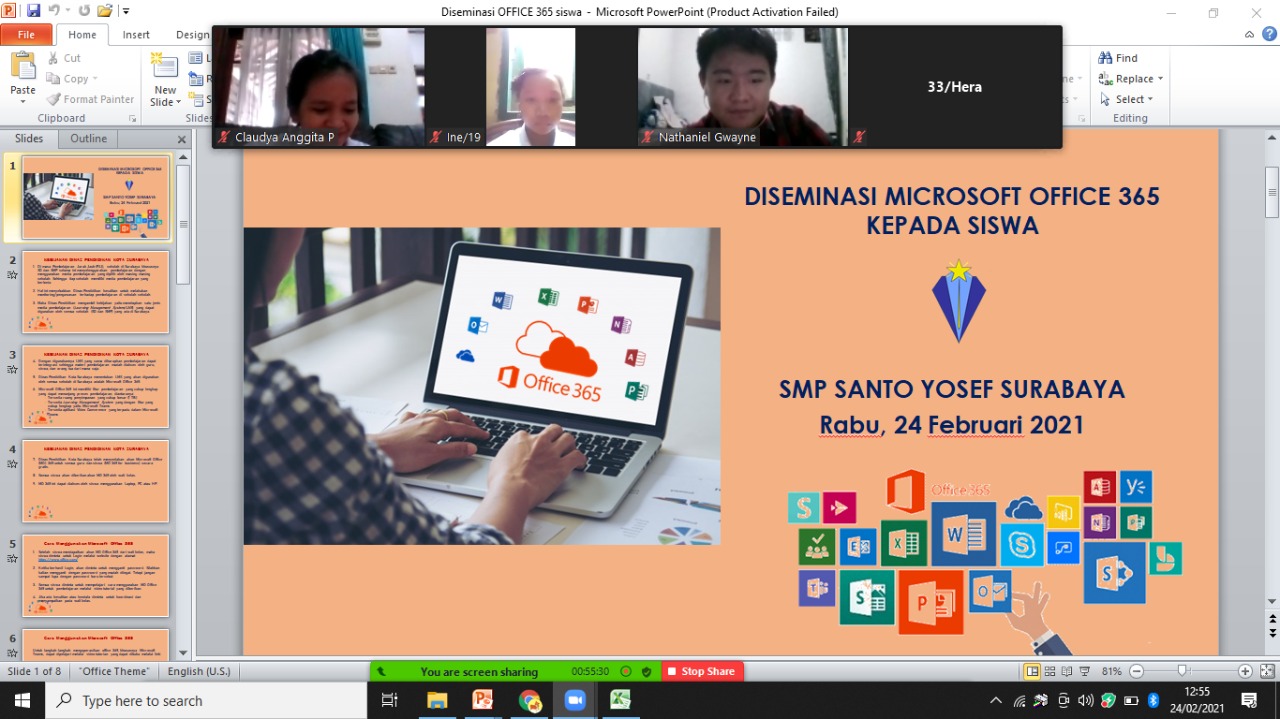Click the Zoom recording indicator icon
The width and height of the screenshot is (1280, 719).
click(x=626, y=672)
